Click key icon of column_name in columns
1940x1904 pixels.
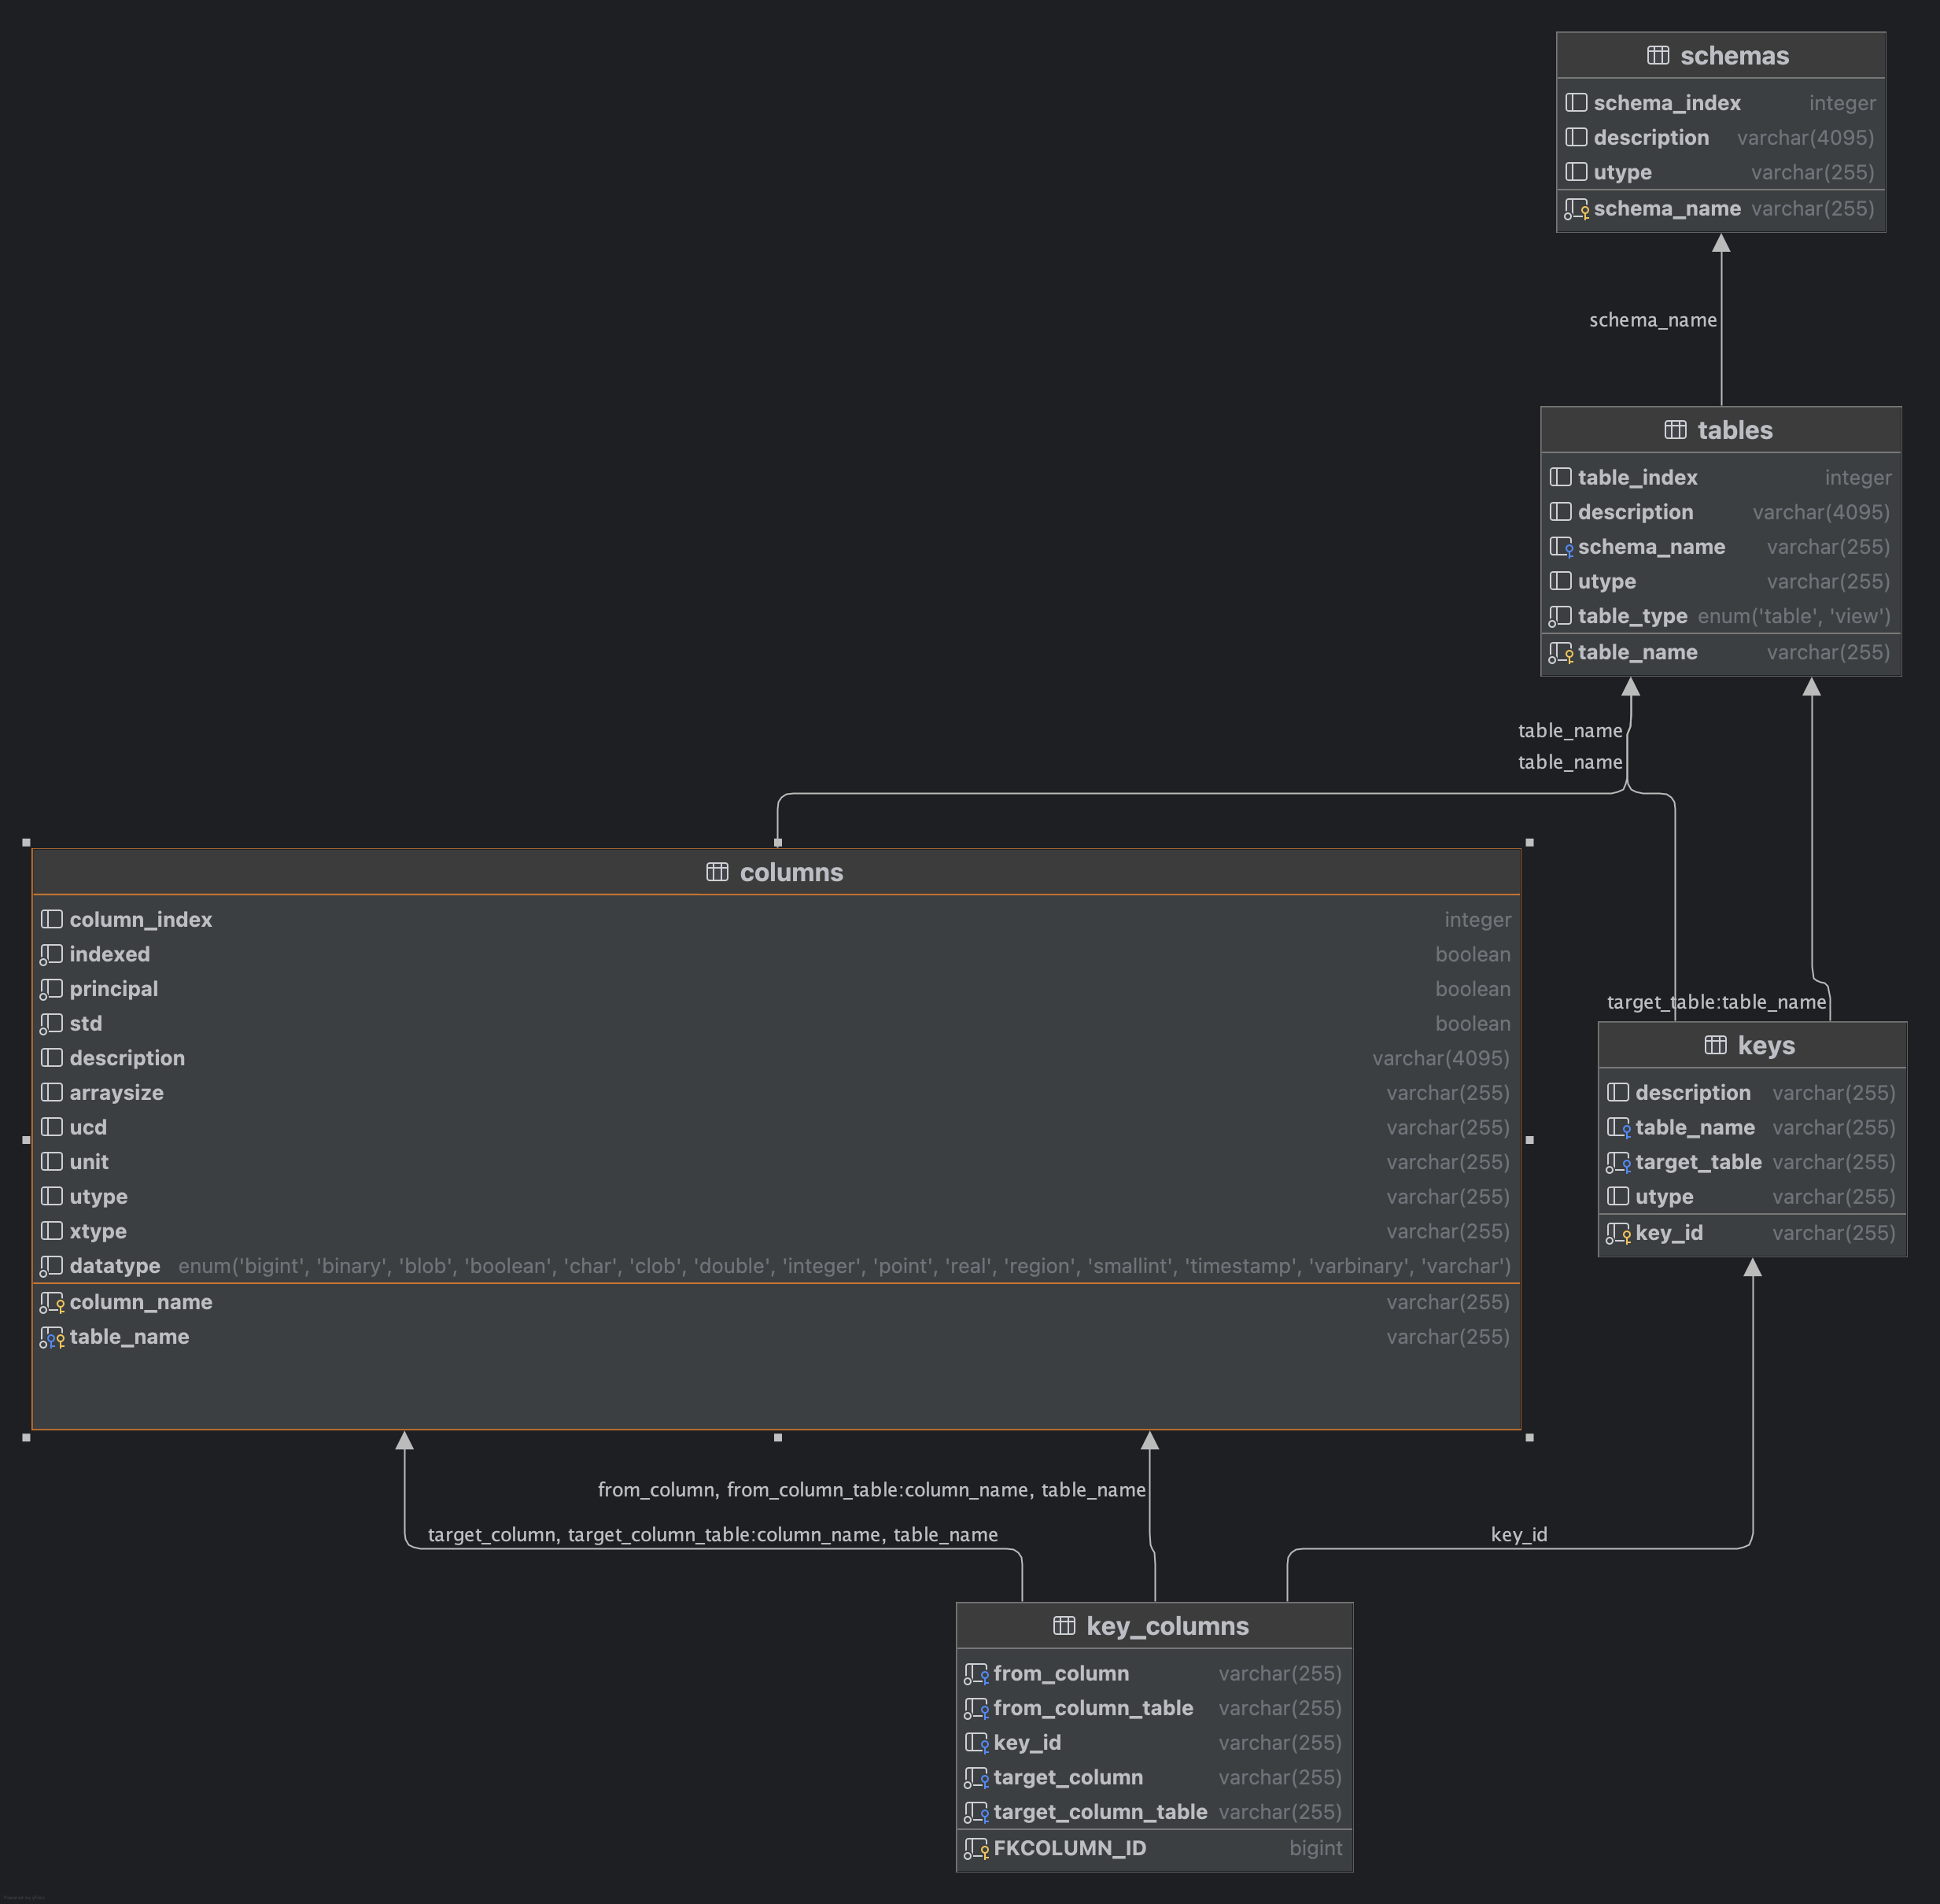point(52,1303)
